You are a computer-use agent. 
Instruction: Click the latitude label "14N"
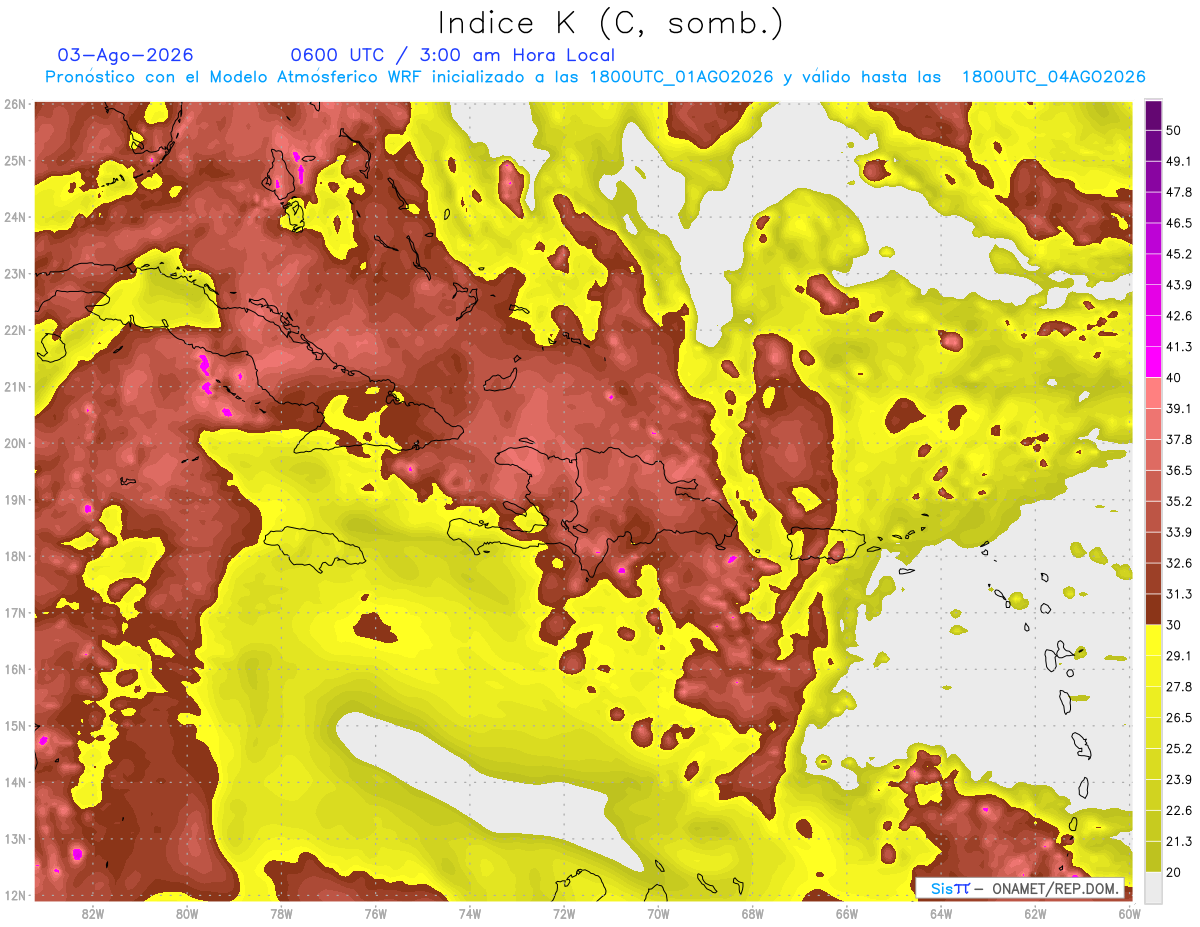pos(15,782)
